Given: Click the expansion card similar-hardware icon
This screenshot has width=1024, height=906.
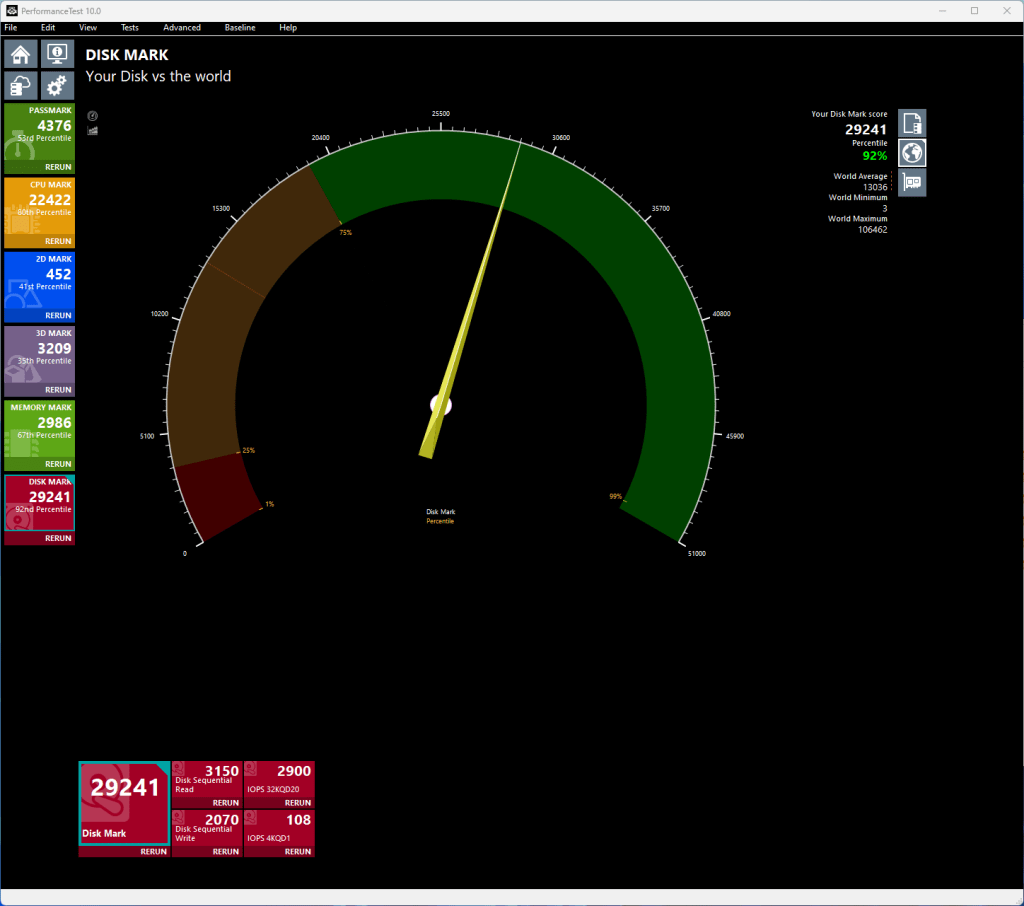Looking at the screenshot, I should (912, 182).
